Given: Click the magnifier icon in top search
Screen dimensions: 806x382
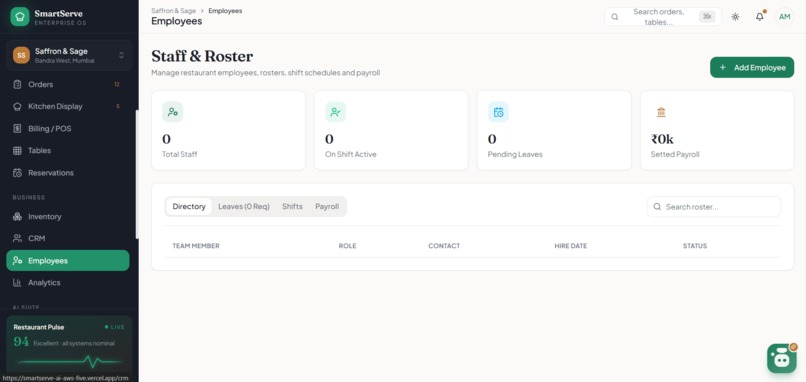Looking at the screenshot, I should 615,17.
